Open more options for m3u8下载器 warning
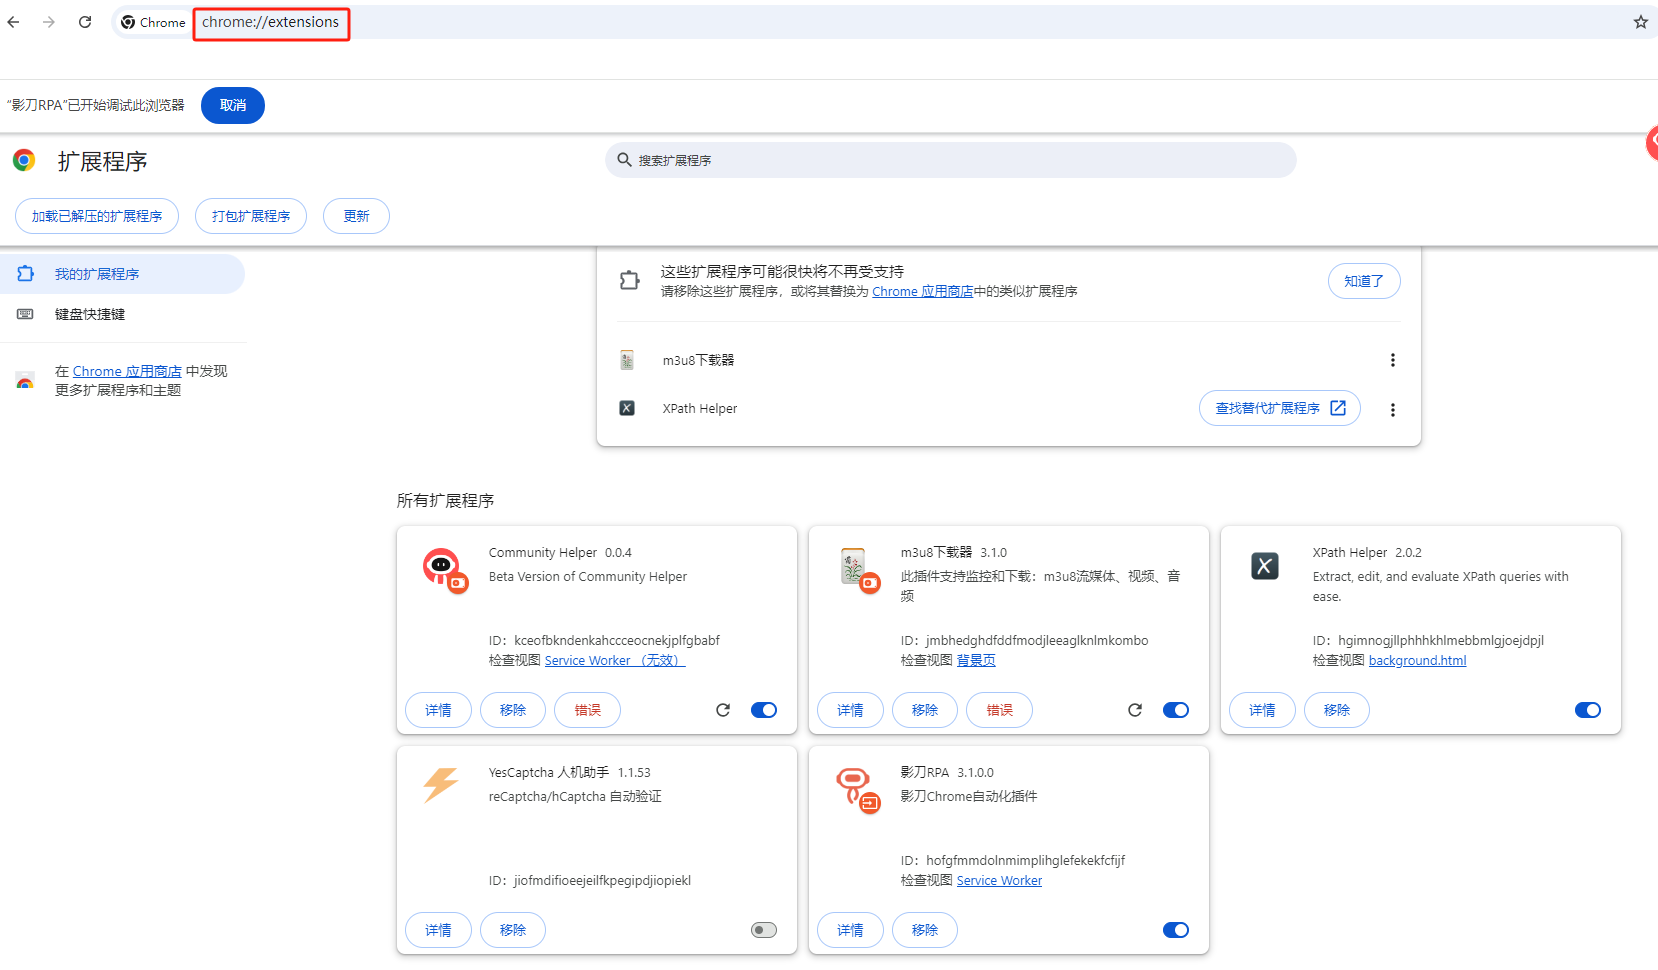The image size is (1658, 970). click(x=1392, y=360)
